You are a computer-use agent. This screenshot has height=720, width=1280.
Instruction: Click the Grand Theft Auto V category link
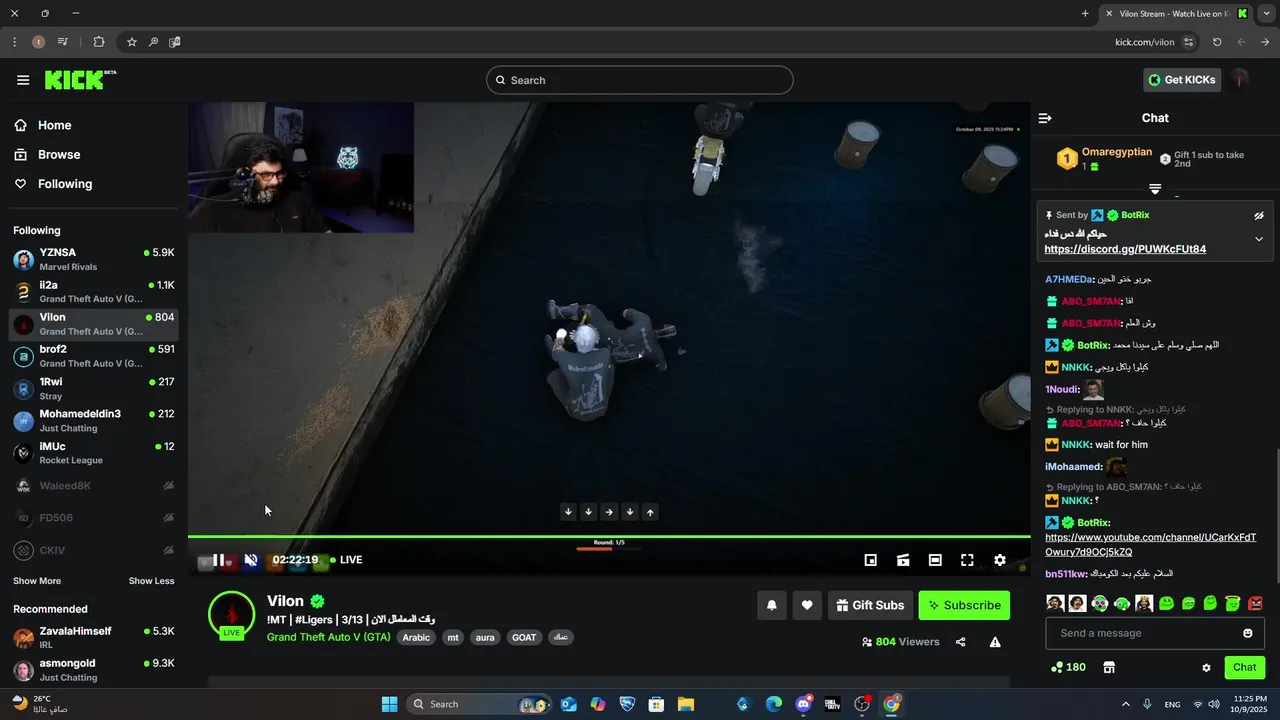click(x=329, y=637)
